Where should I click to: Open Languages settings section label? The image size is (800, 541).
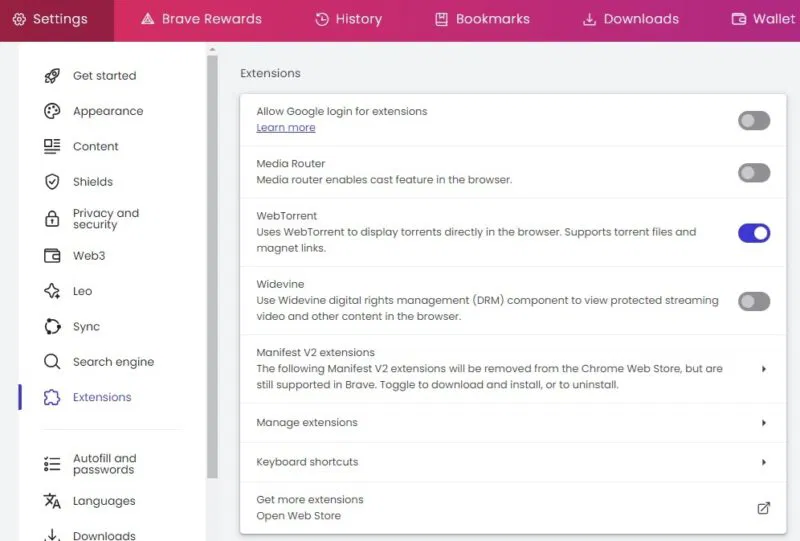tap(104, 501)
